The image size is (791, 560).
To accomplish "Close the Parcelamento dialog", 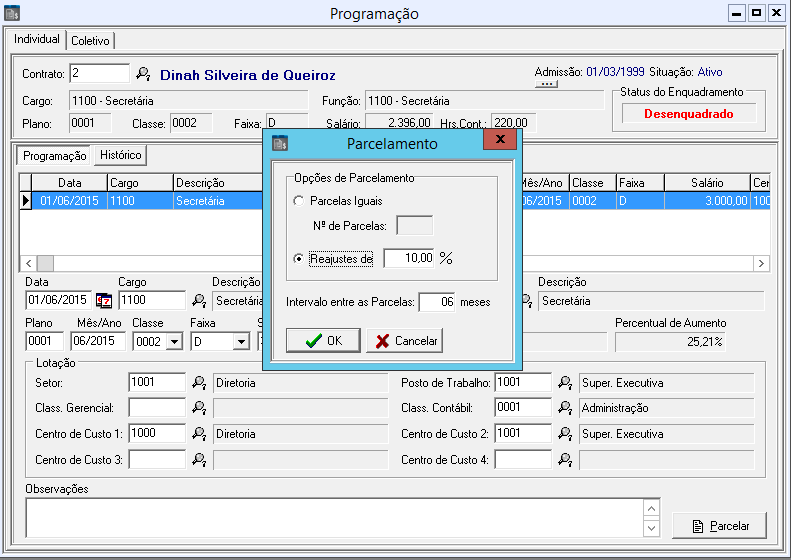I will pos(497,142).
